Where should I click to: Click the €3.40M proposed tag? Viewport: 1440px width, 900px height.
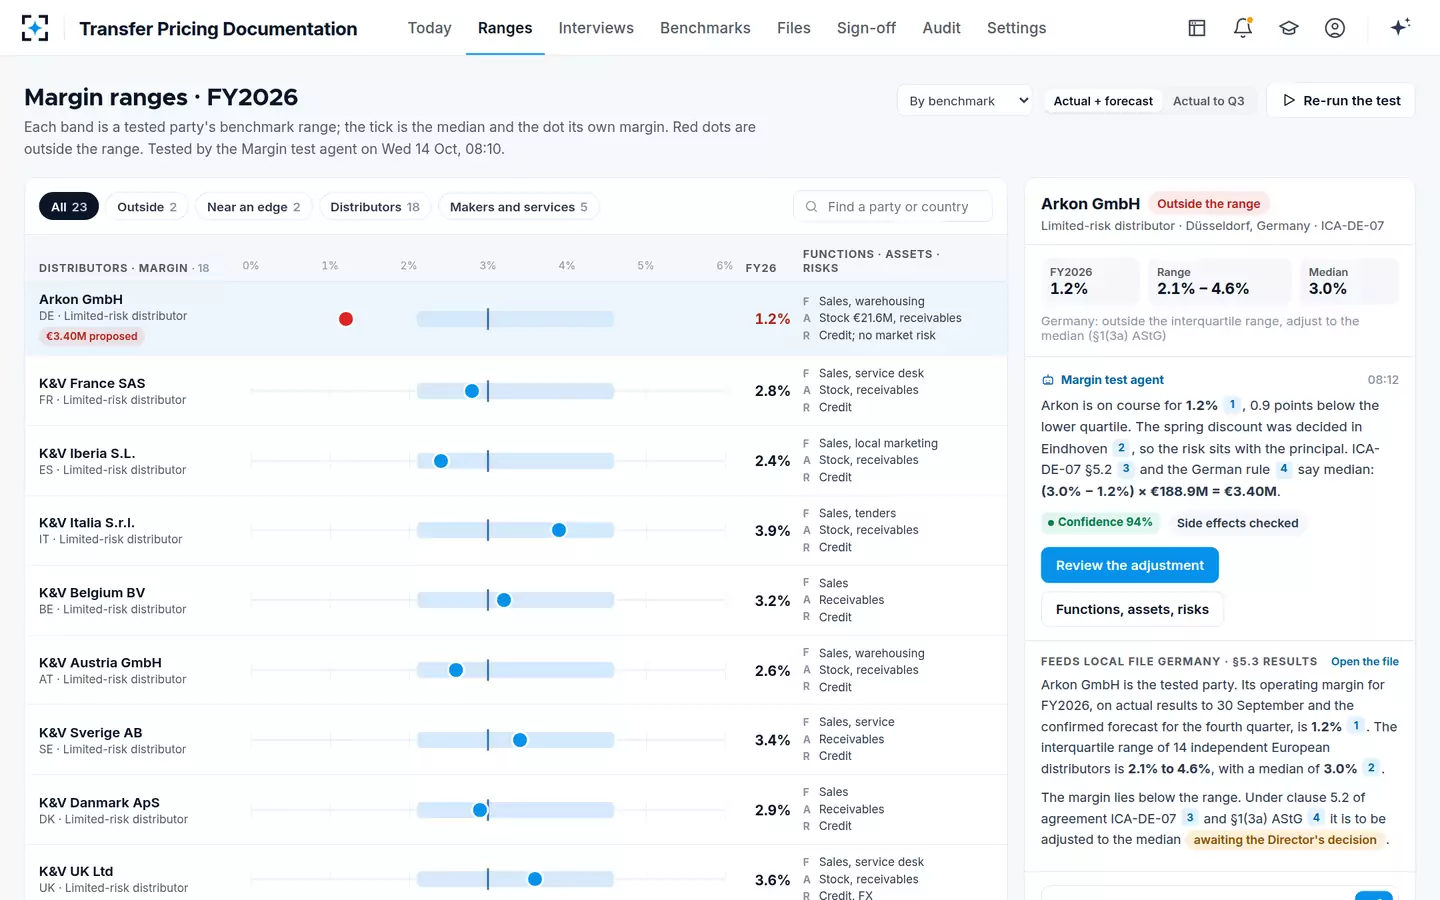[92, 336]
